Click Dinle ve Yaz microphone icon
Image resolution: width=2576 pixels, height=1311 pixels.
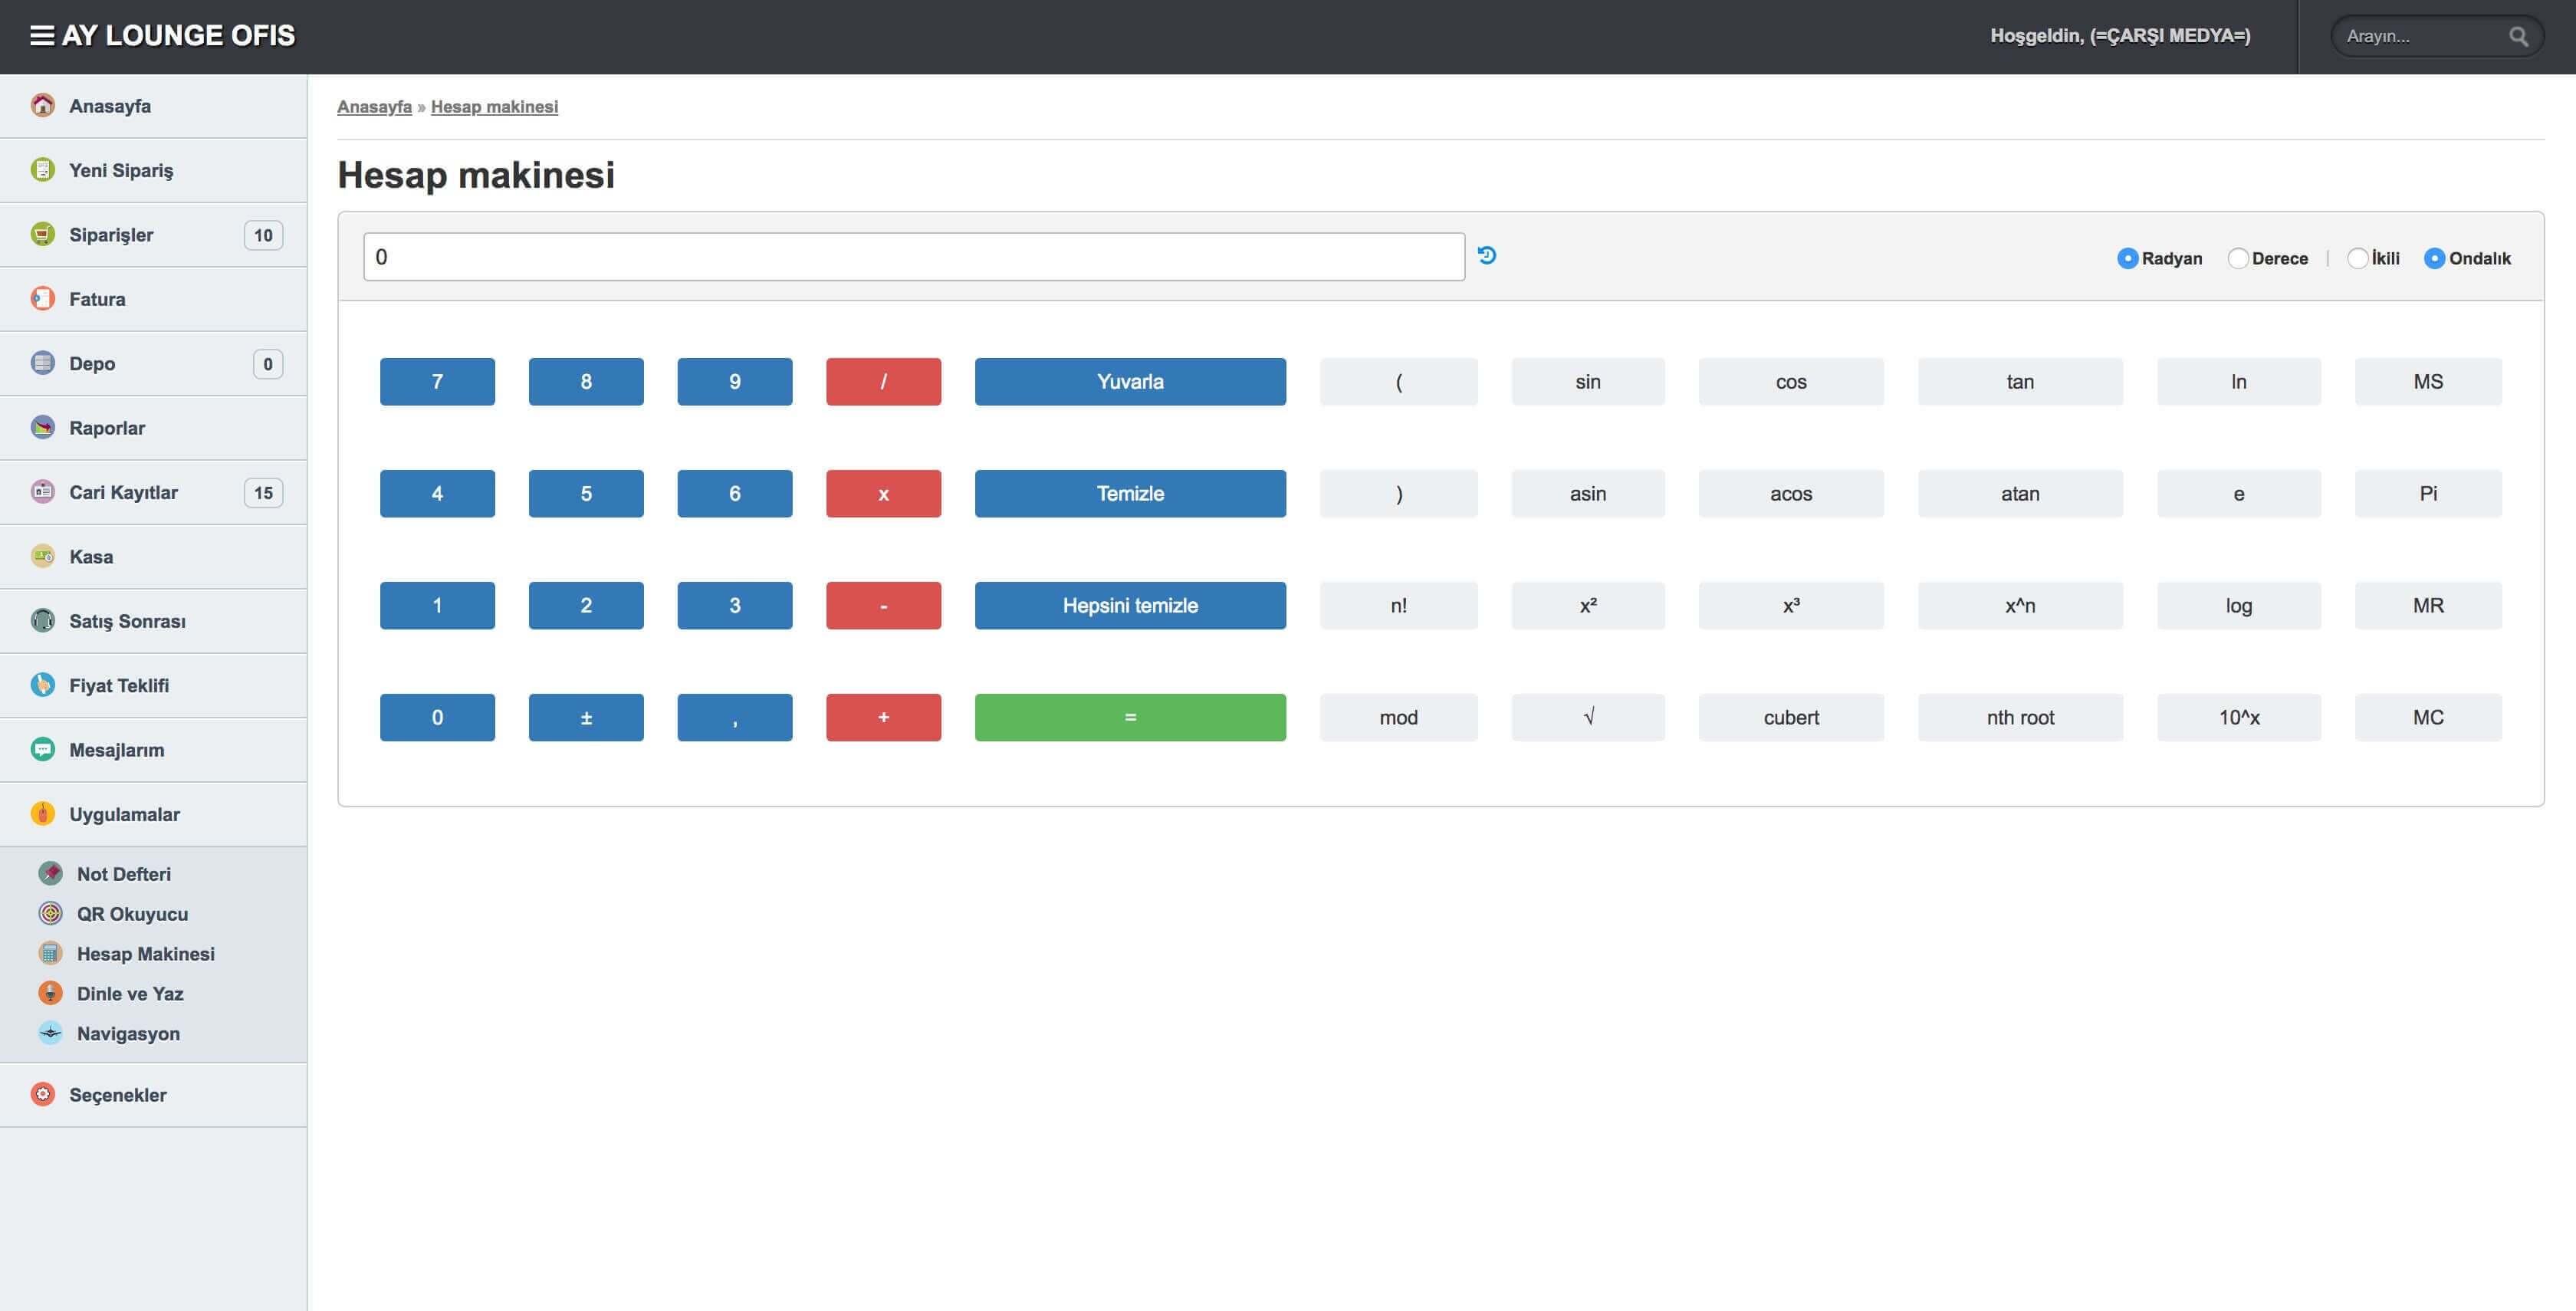(x=50, y=993)
